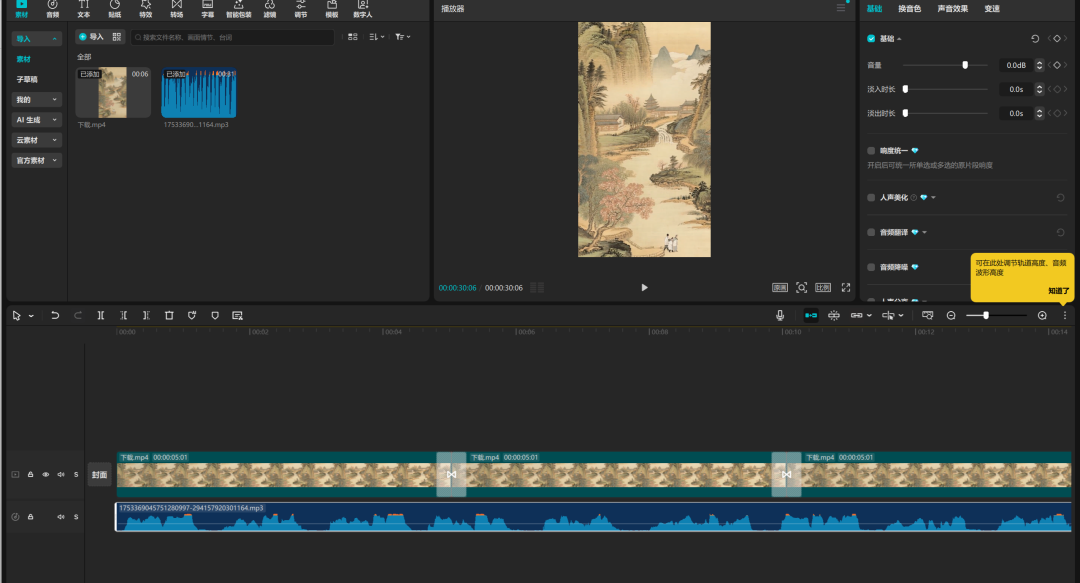Click the 导入 import button with plus
1080x583 pixels.
[x=91, y=37]
